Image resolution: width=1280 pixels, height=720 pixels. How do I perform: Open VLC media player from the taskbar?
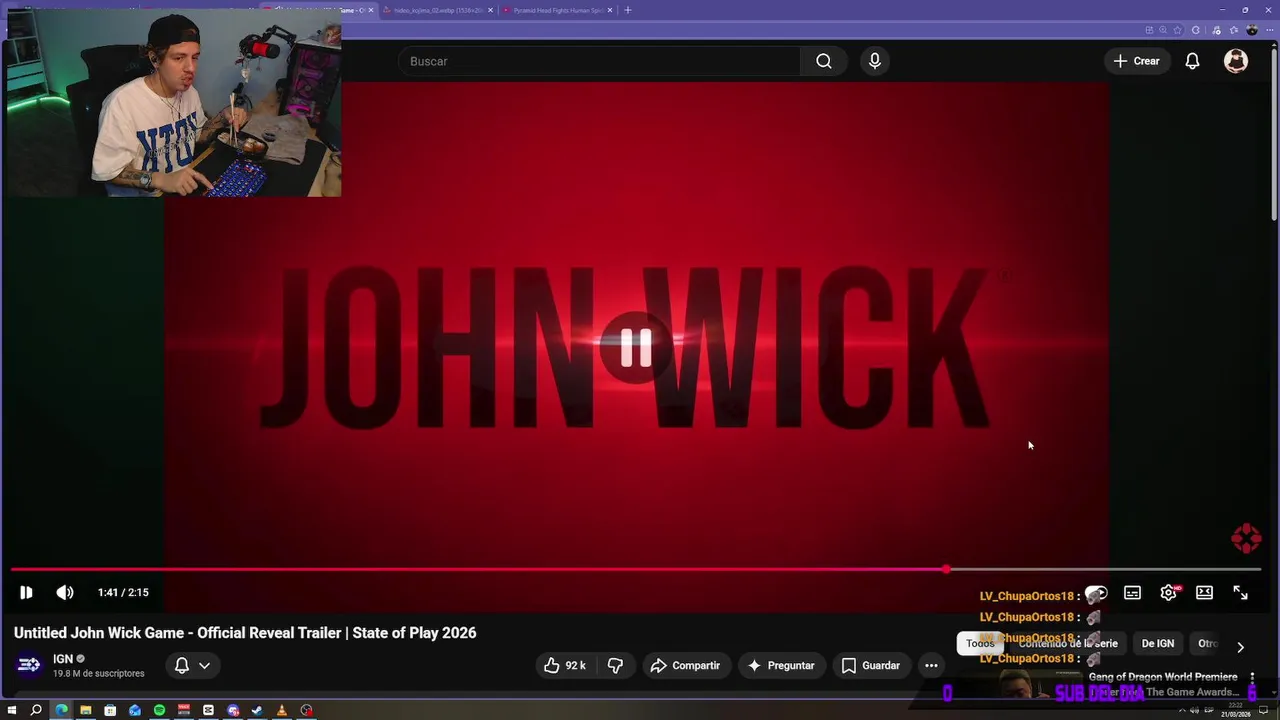(x=282, y=710)
